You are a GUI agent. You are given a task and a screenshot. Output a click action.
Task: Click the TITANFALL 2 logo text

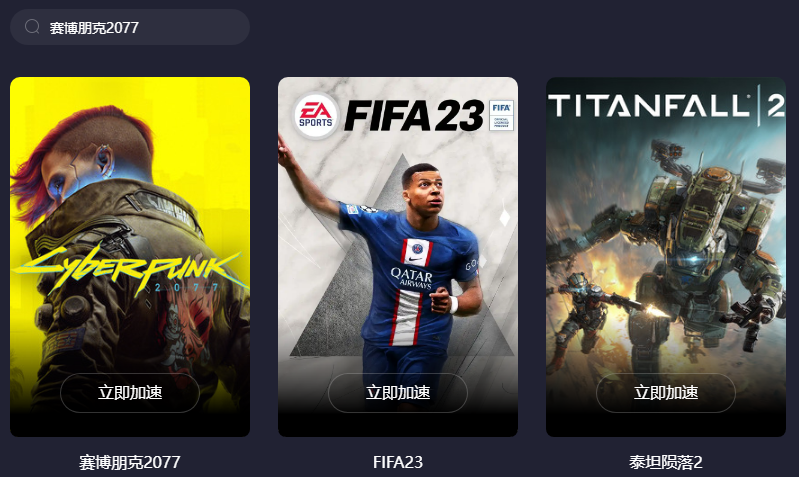click(x=667, y=106)
